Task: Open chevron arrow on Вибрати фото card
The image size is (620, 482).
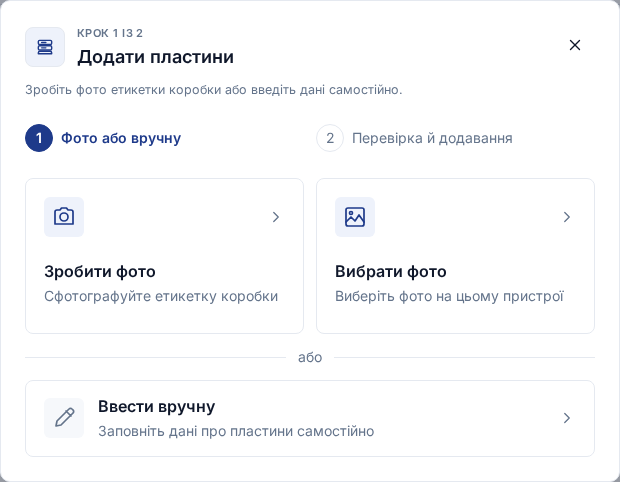Action: pyautogui.click(x=567, y=217)
